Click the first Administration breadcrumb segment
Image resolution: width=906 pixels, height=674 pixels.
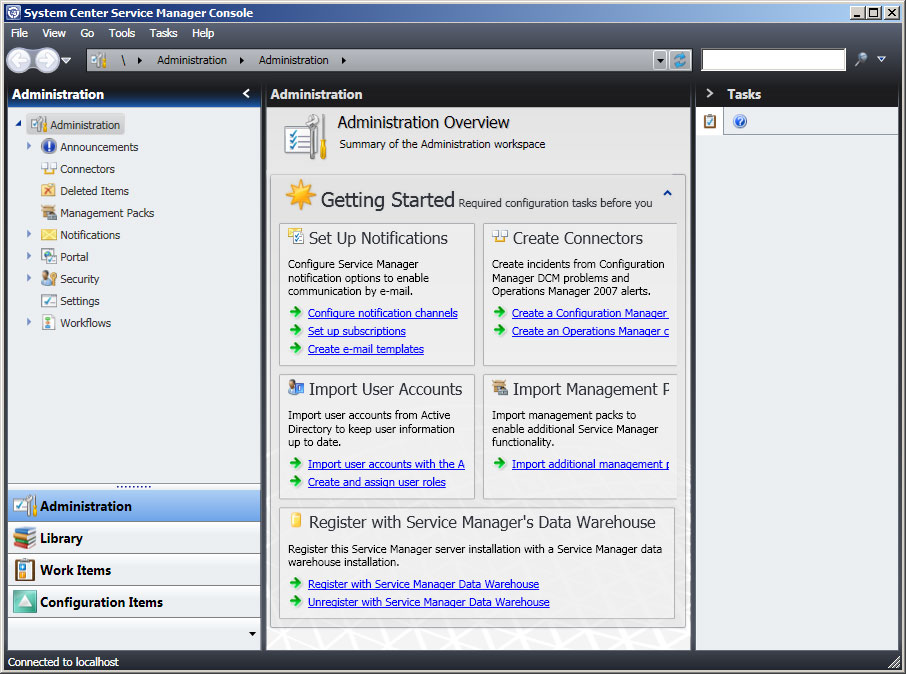pos(192,60)
